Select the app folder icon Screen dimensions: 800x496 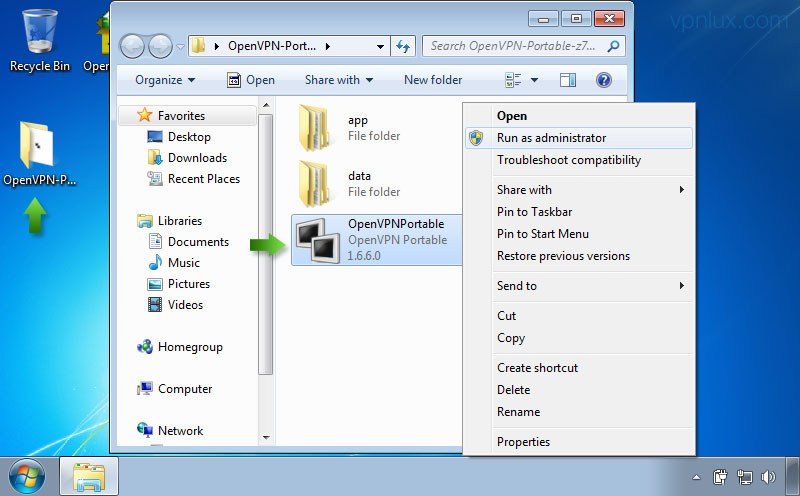point(314,128)
